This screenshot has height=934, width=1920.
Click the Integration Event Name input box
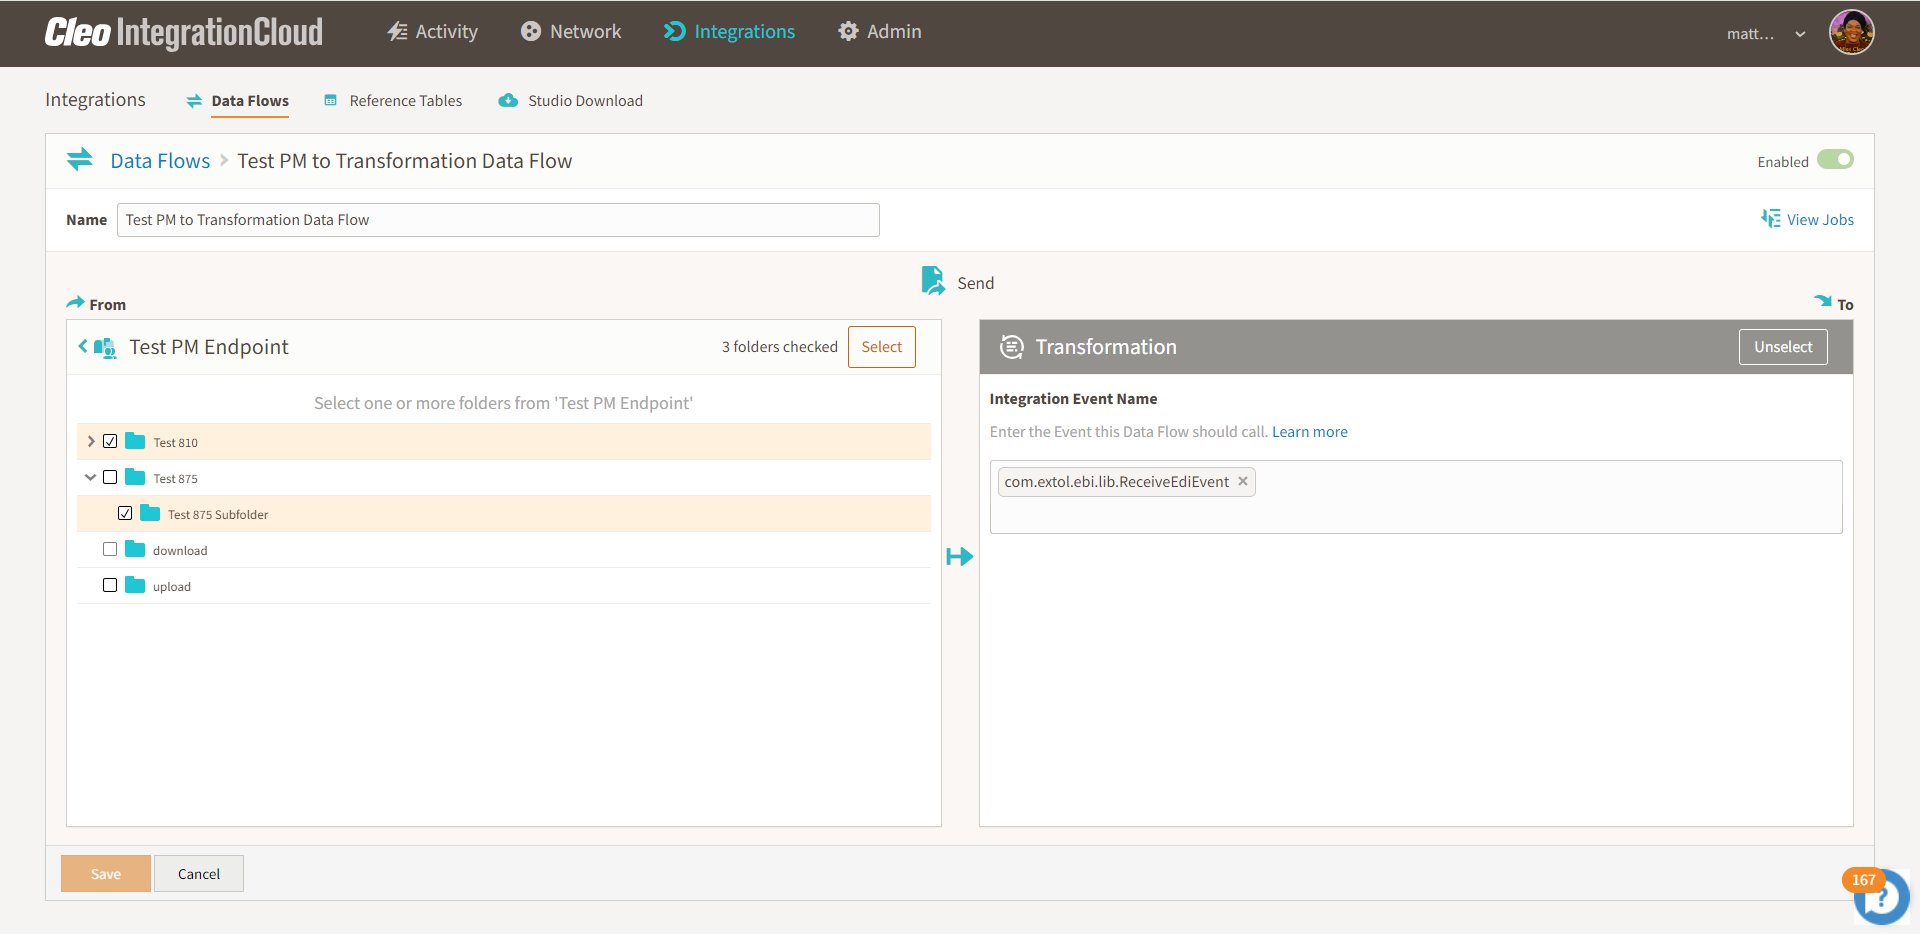pyautogui.click(x=1416, y=497)
